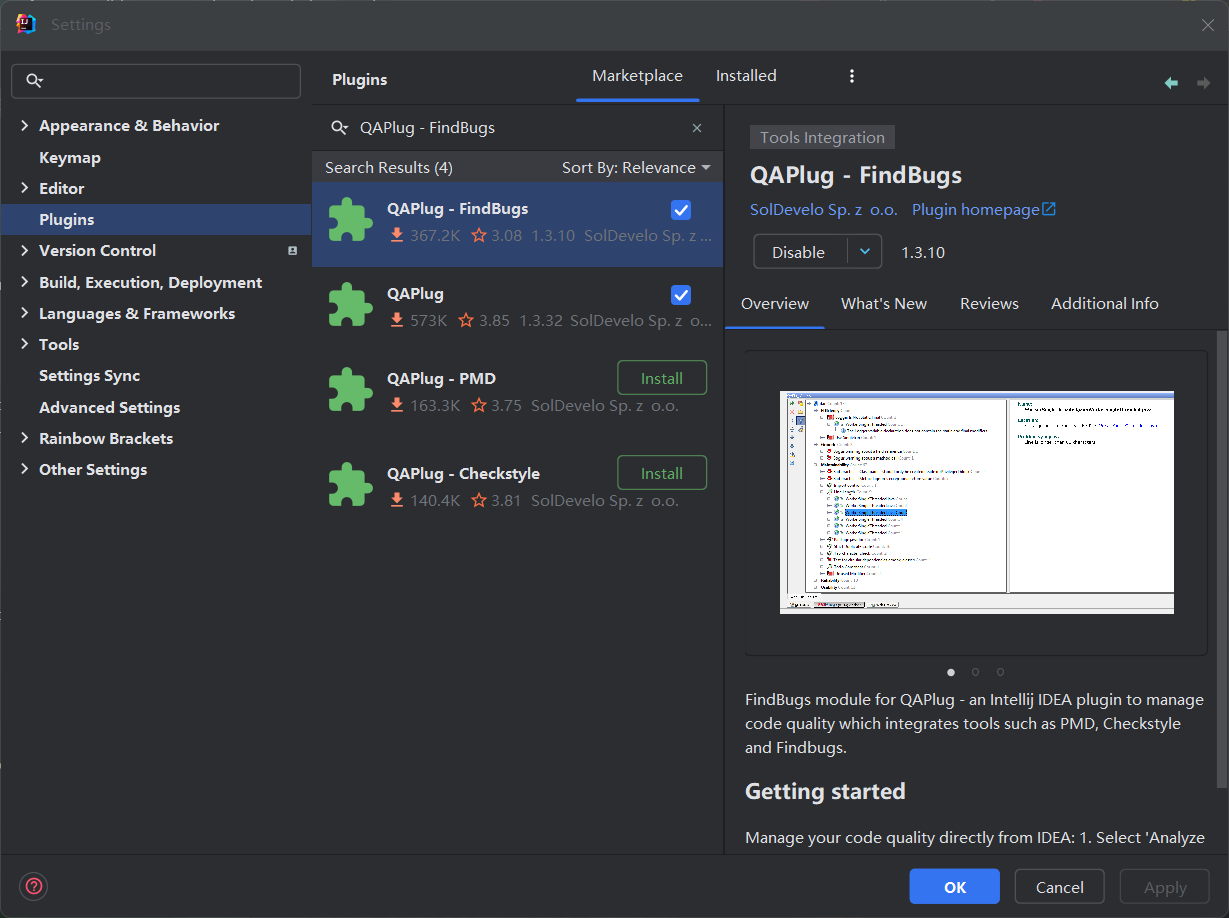Image resolution: width=1229 pixels, height=918 pixels.
Task: Open the Plugin homepage link
Action: pyautogui.click(x=976, y=210)
